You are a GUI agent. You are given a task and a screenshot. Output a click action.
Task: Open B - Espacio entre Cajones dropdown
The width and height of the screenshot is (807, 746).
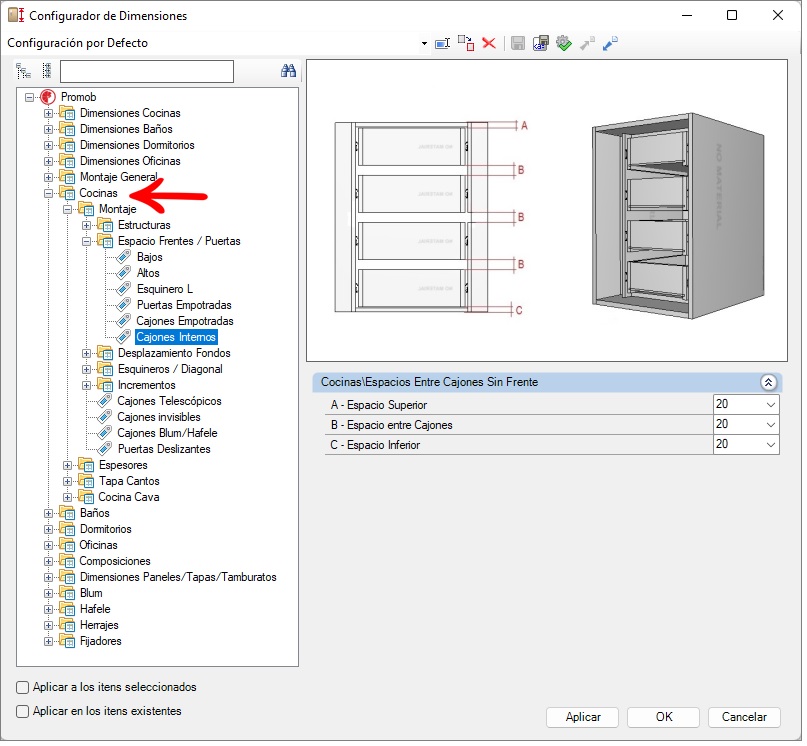[770, 425]
